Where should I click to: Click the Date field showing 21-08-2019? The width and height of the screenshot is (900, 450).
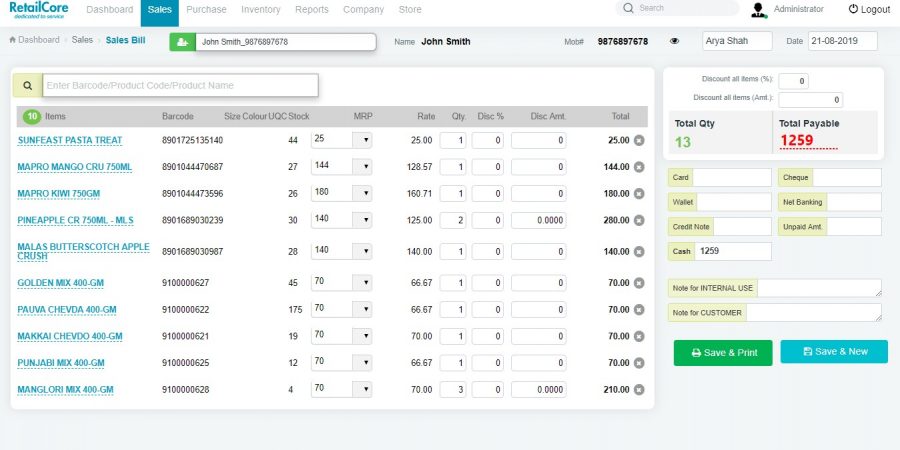[843, 41]
